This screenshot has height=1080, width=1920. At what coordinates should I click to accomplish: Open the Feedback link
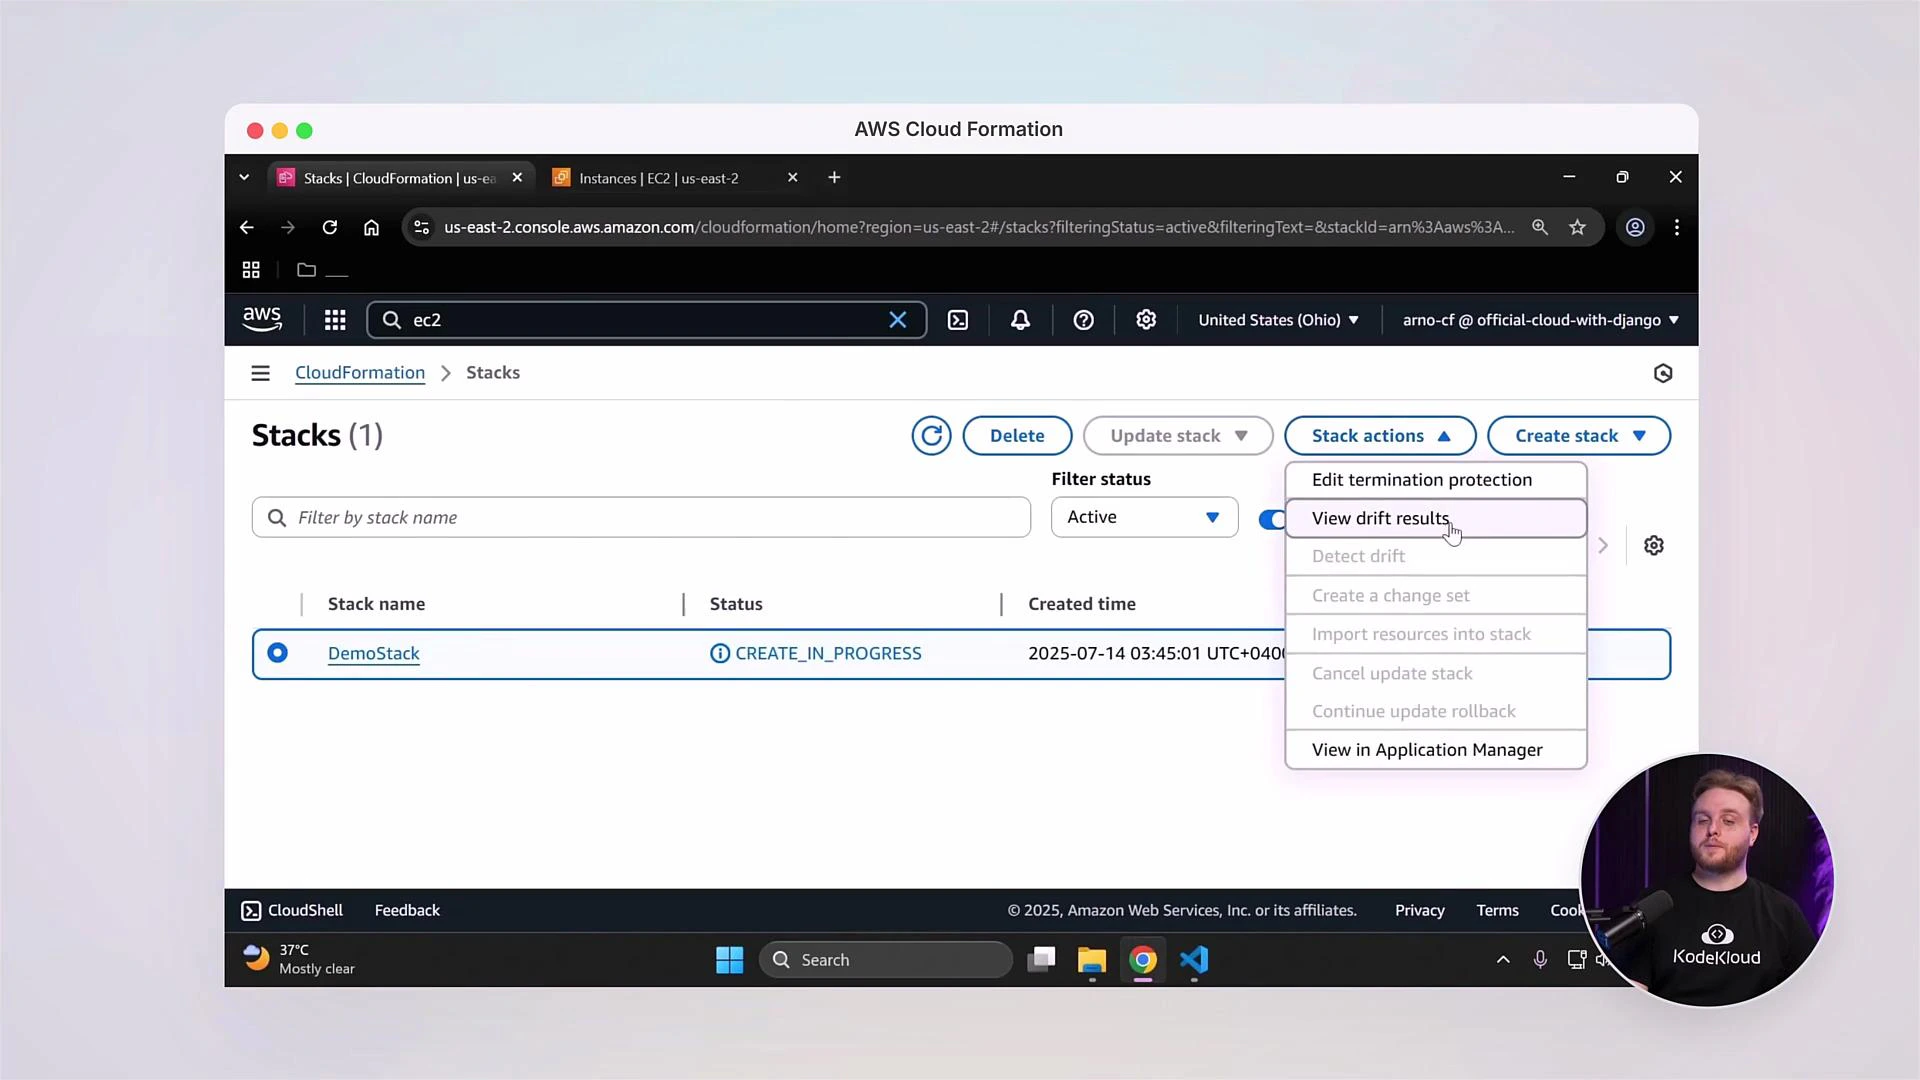(407, 910)
